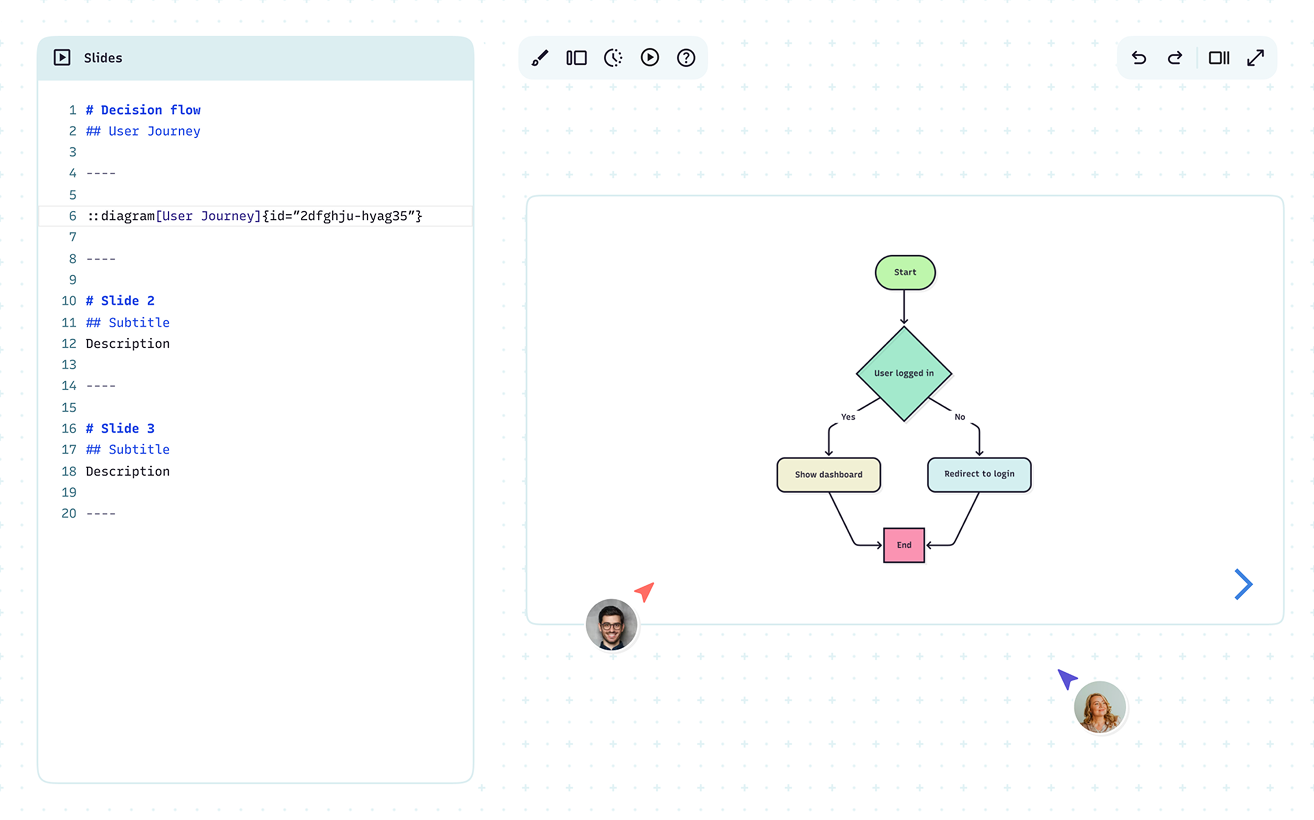Select the User logged in diamond

click(904, 373)
